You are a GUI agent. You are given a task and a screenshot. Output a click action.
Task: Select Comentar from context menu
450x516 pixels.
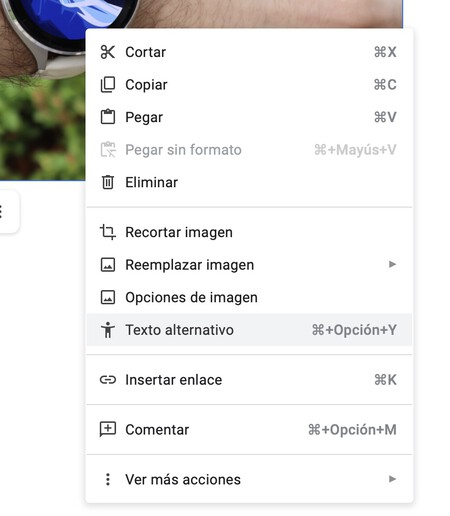tap(249, 429)
